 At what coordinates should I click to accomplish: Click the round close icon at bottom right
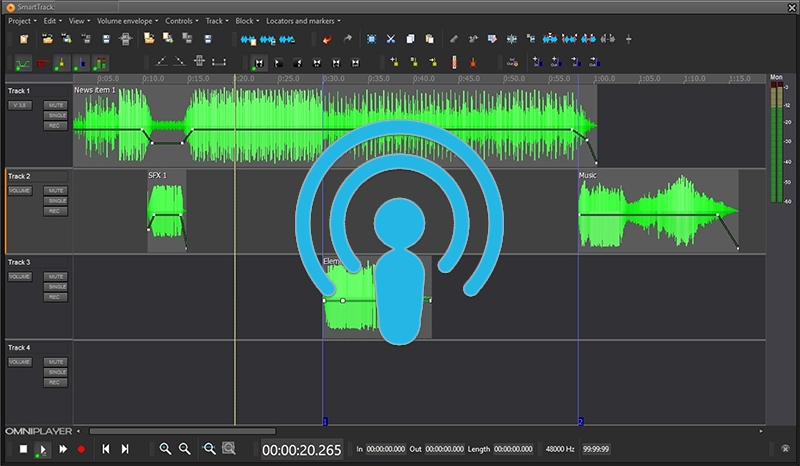tap(785, 449)
